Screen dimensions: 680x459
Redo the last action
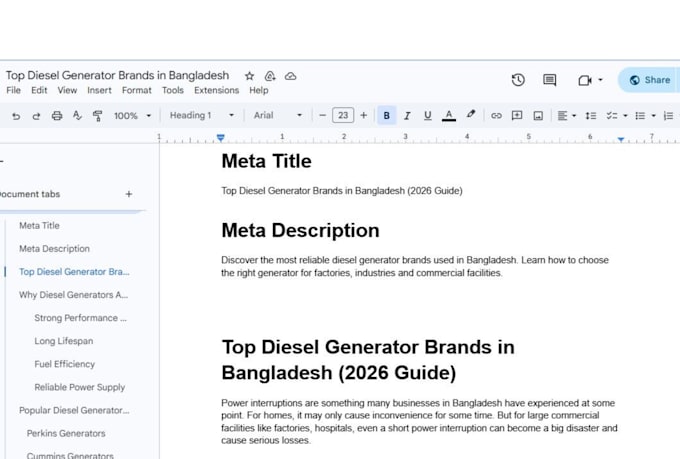[36, 116]
